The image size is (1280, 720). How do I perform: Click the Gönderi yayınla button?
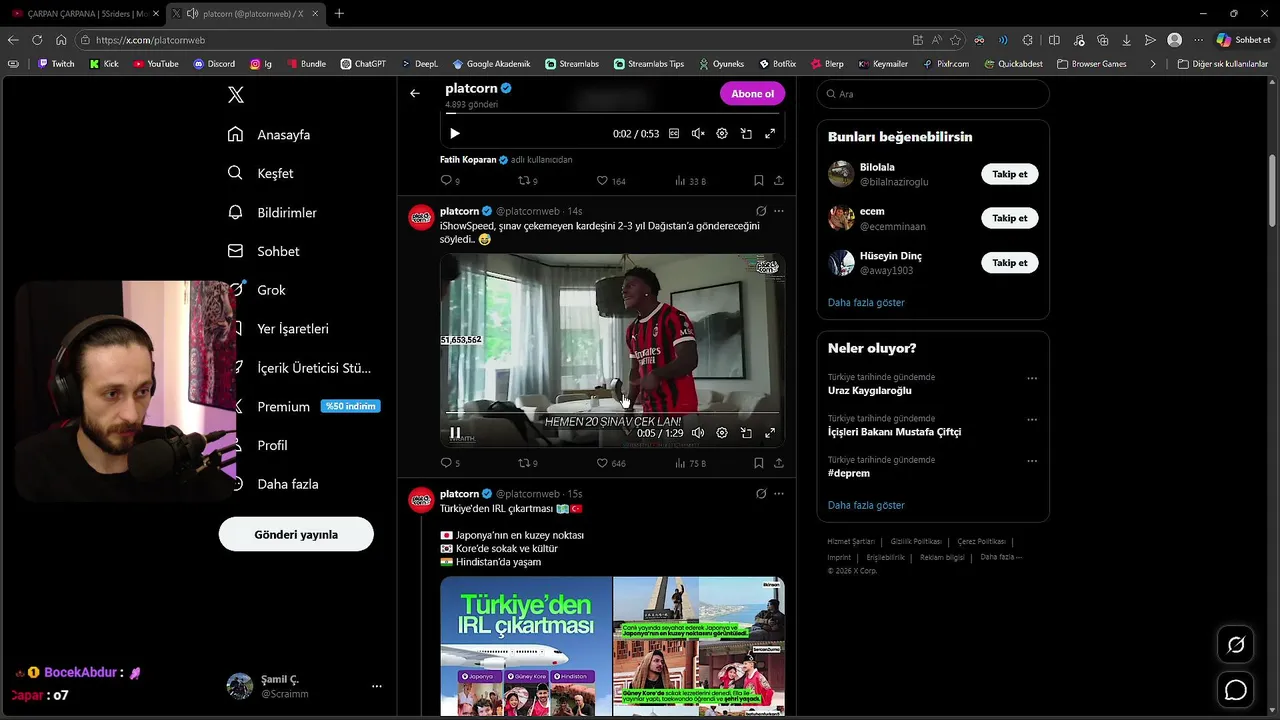pos(296,534)
